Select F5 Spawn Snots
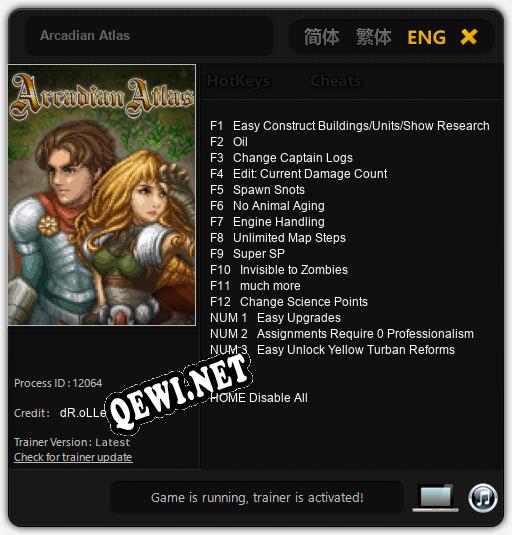The height and width of the screenshot is (535, 512). pyautogui.click(x=257, y=190)
